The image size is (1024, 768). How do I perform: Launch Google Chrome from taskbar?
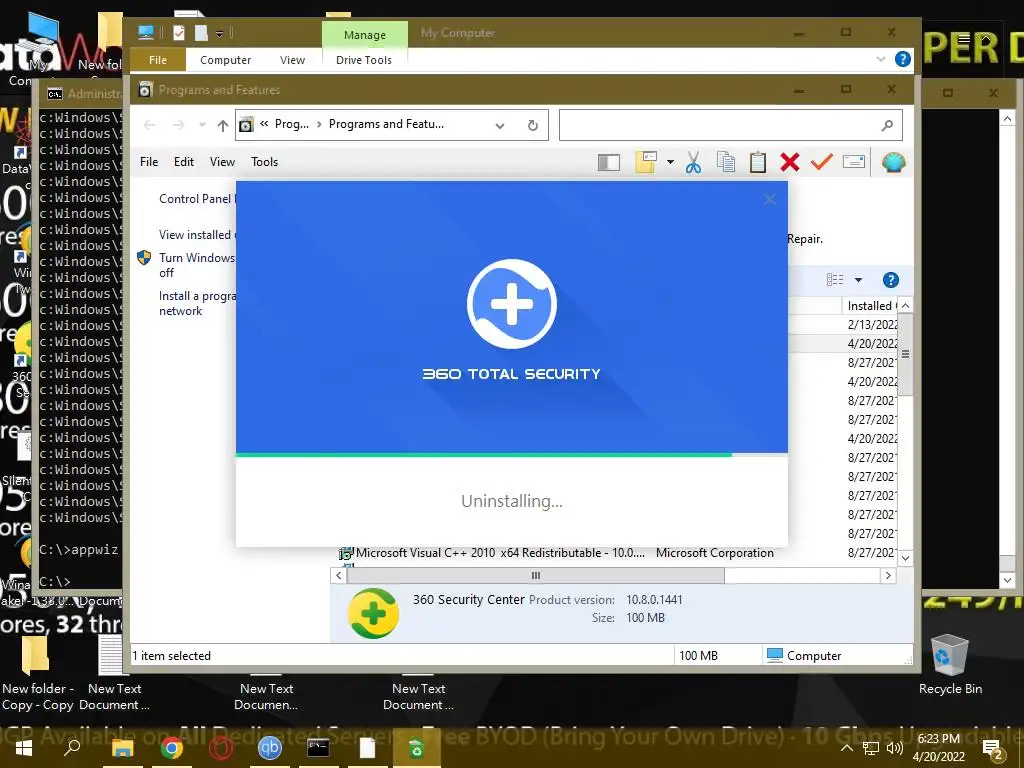[172, 748]
